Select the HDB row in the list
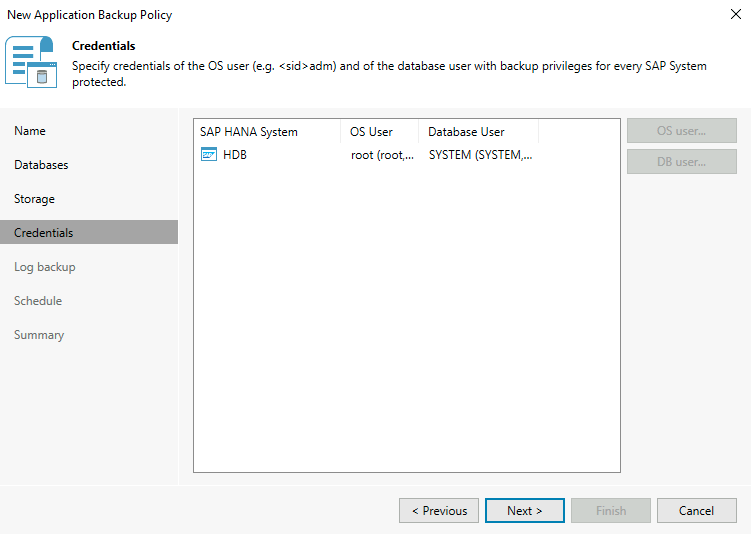Viewport: 751px width, 534px height. pos(235,155)
